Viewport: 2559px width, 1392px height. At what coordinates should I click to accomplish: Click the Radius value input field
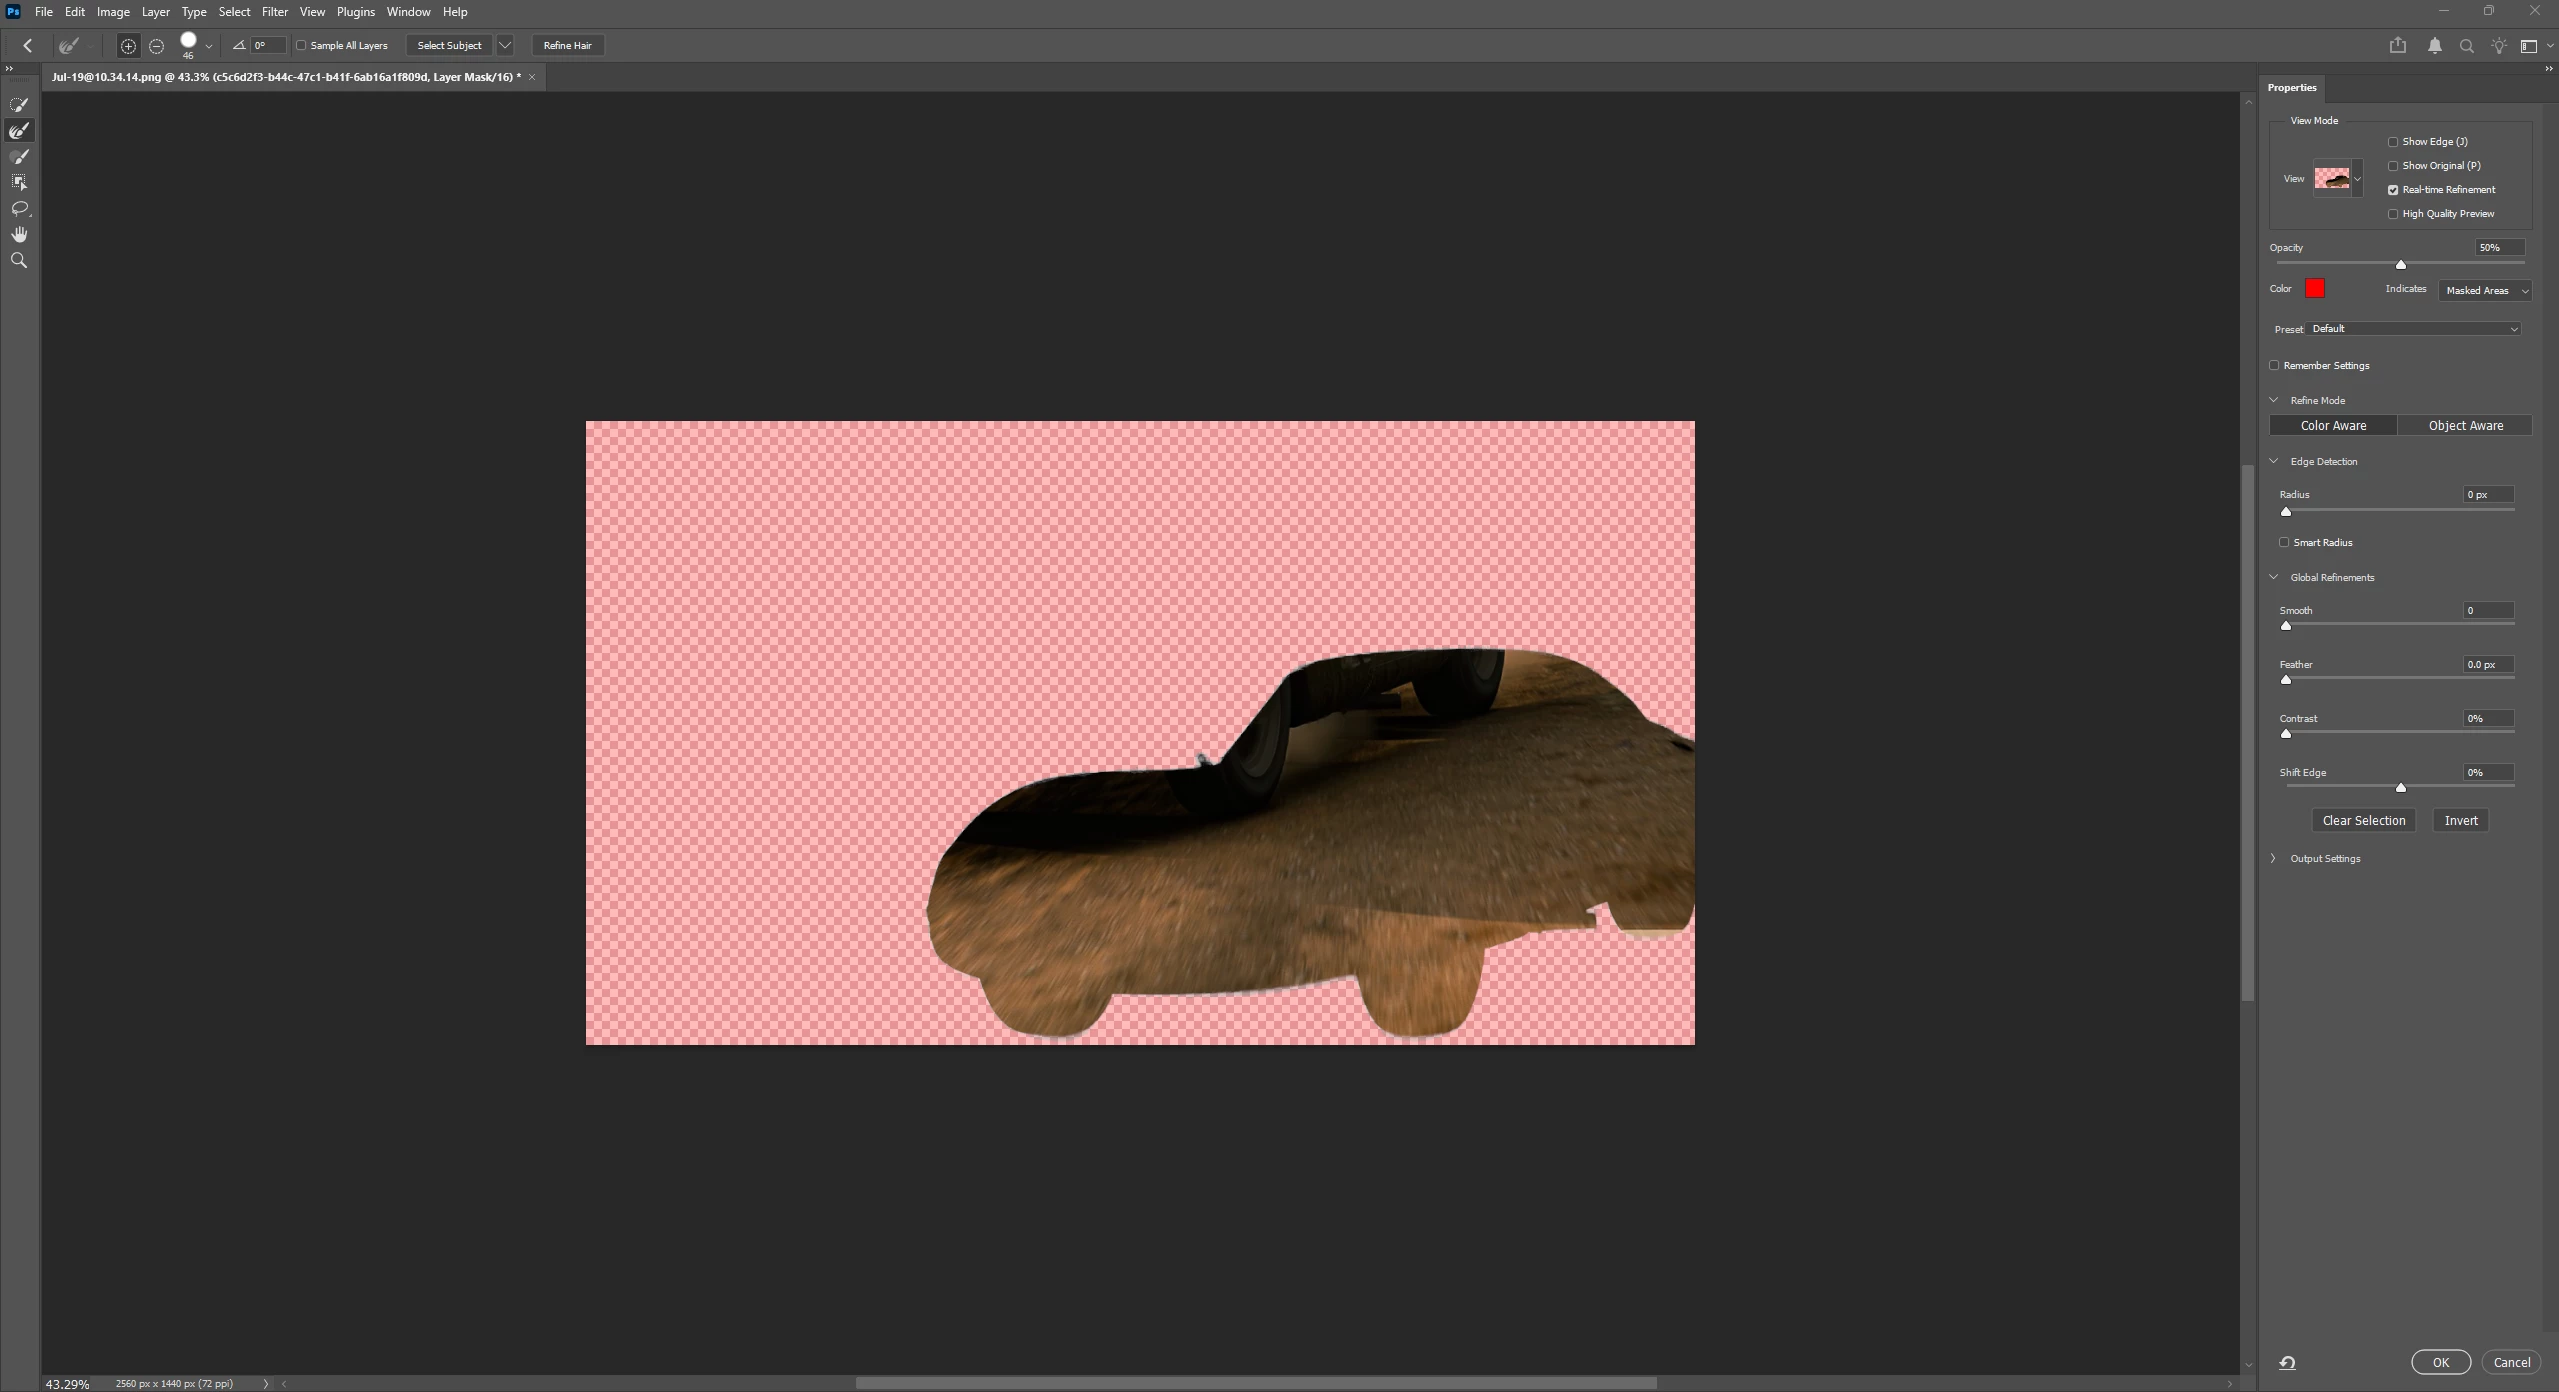click(x=2487, y=495)
